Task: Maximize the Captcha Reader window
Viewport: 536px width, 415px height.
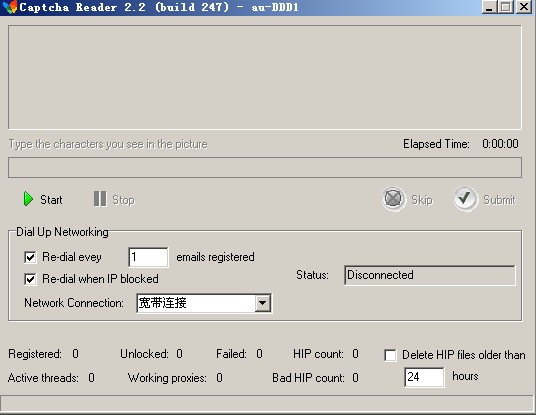Action: click(506, 7)
